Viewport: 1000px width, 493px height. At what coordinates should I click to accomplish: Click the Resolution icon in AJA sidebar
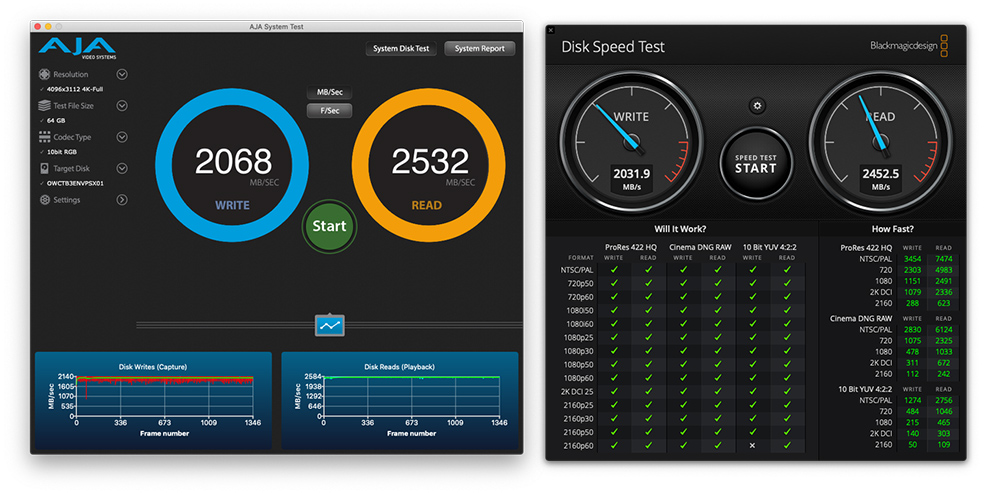45,75
